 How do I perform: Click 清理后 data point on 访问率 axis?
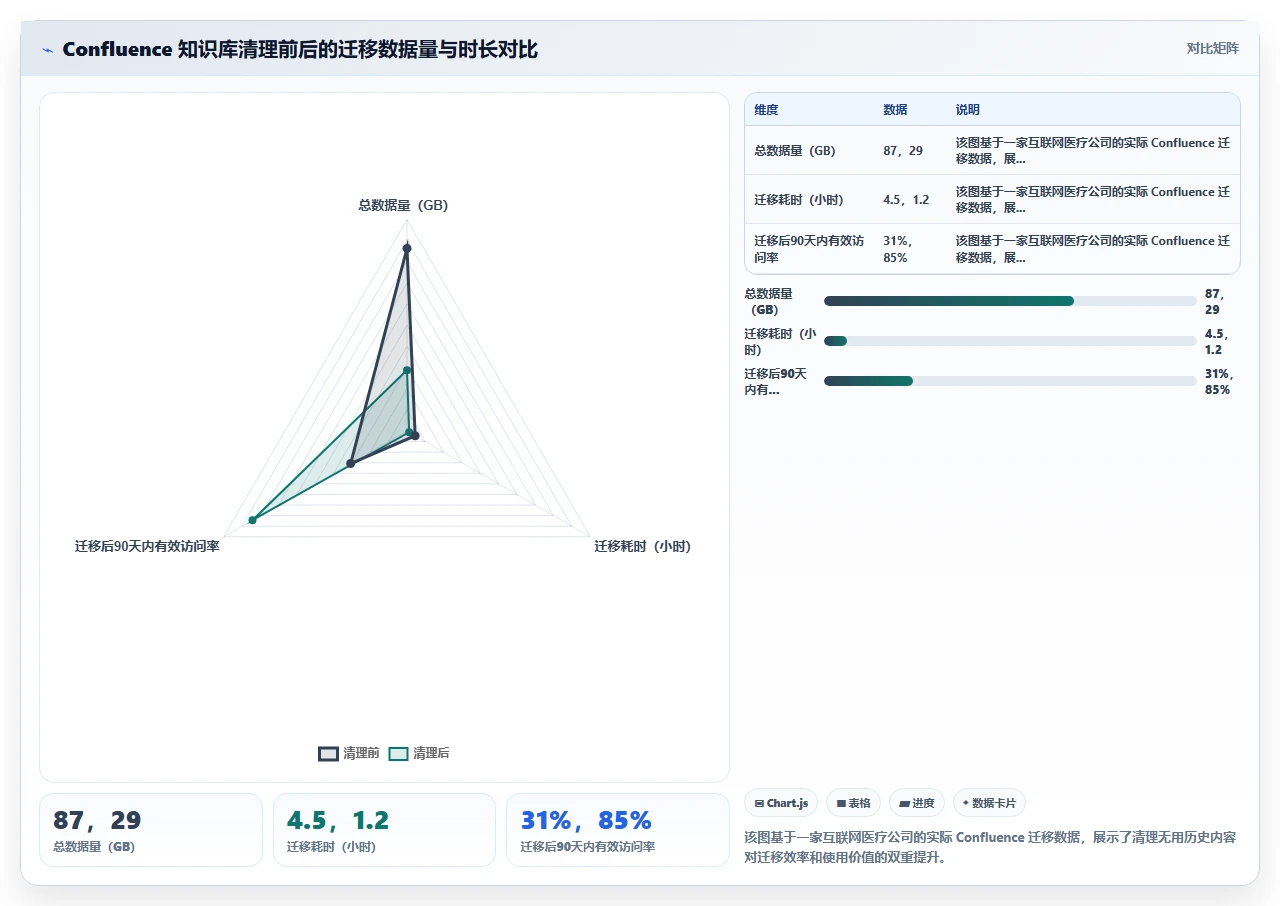[x=253, y=520]
